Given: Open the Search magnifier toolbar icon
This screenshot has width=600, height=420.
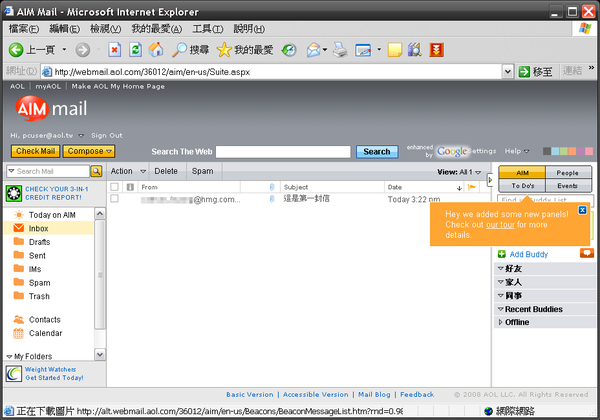Looking at the screenshot, I should point(179,50).
